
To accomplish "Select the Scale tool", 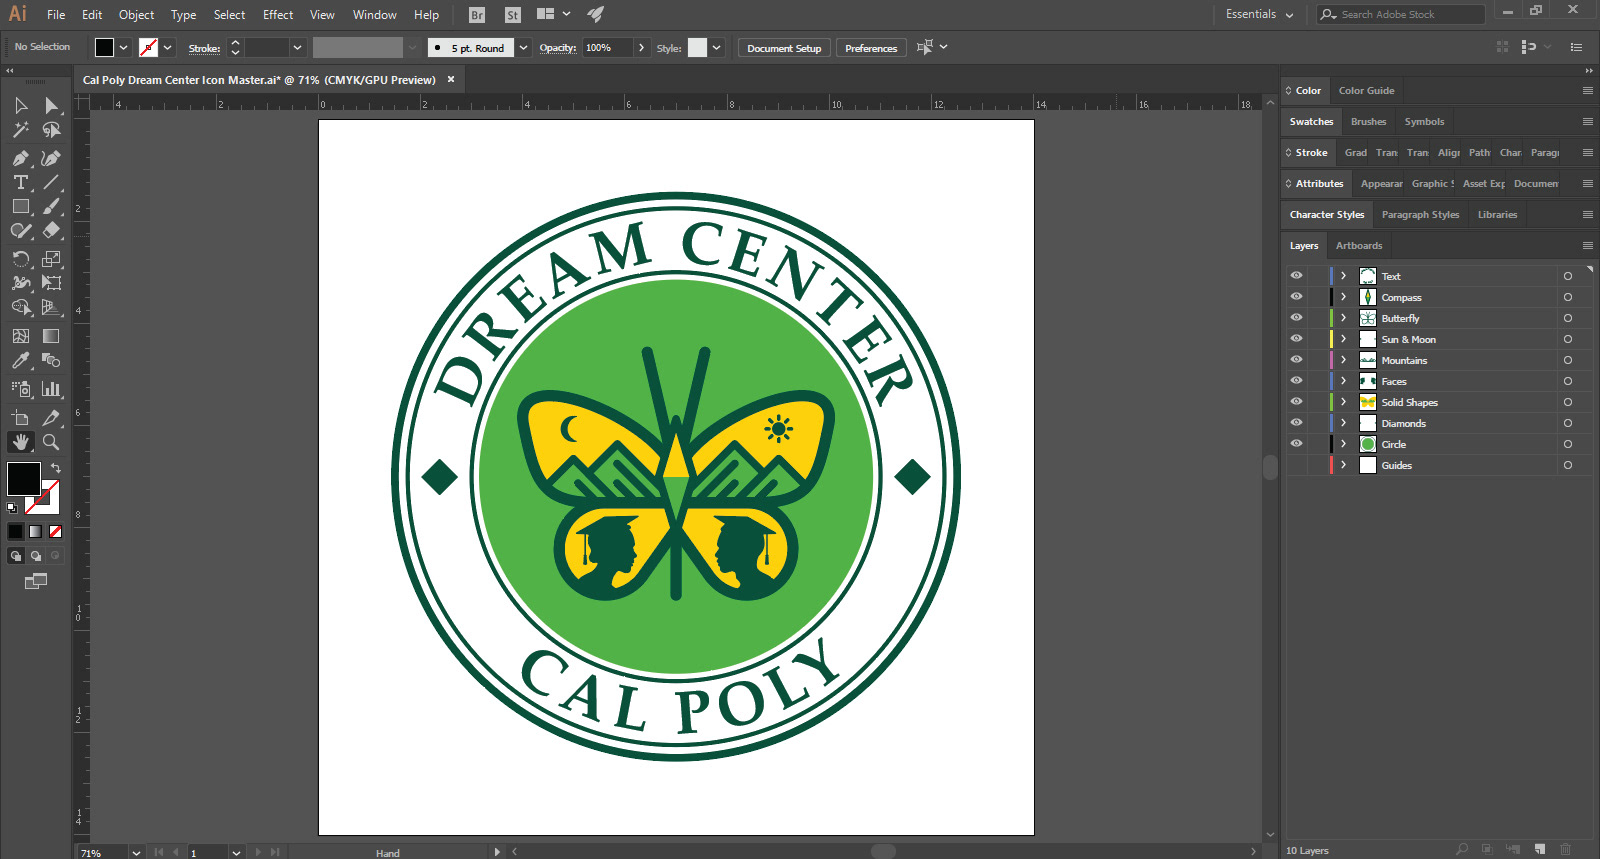I will point(51,259).
